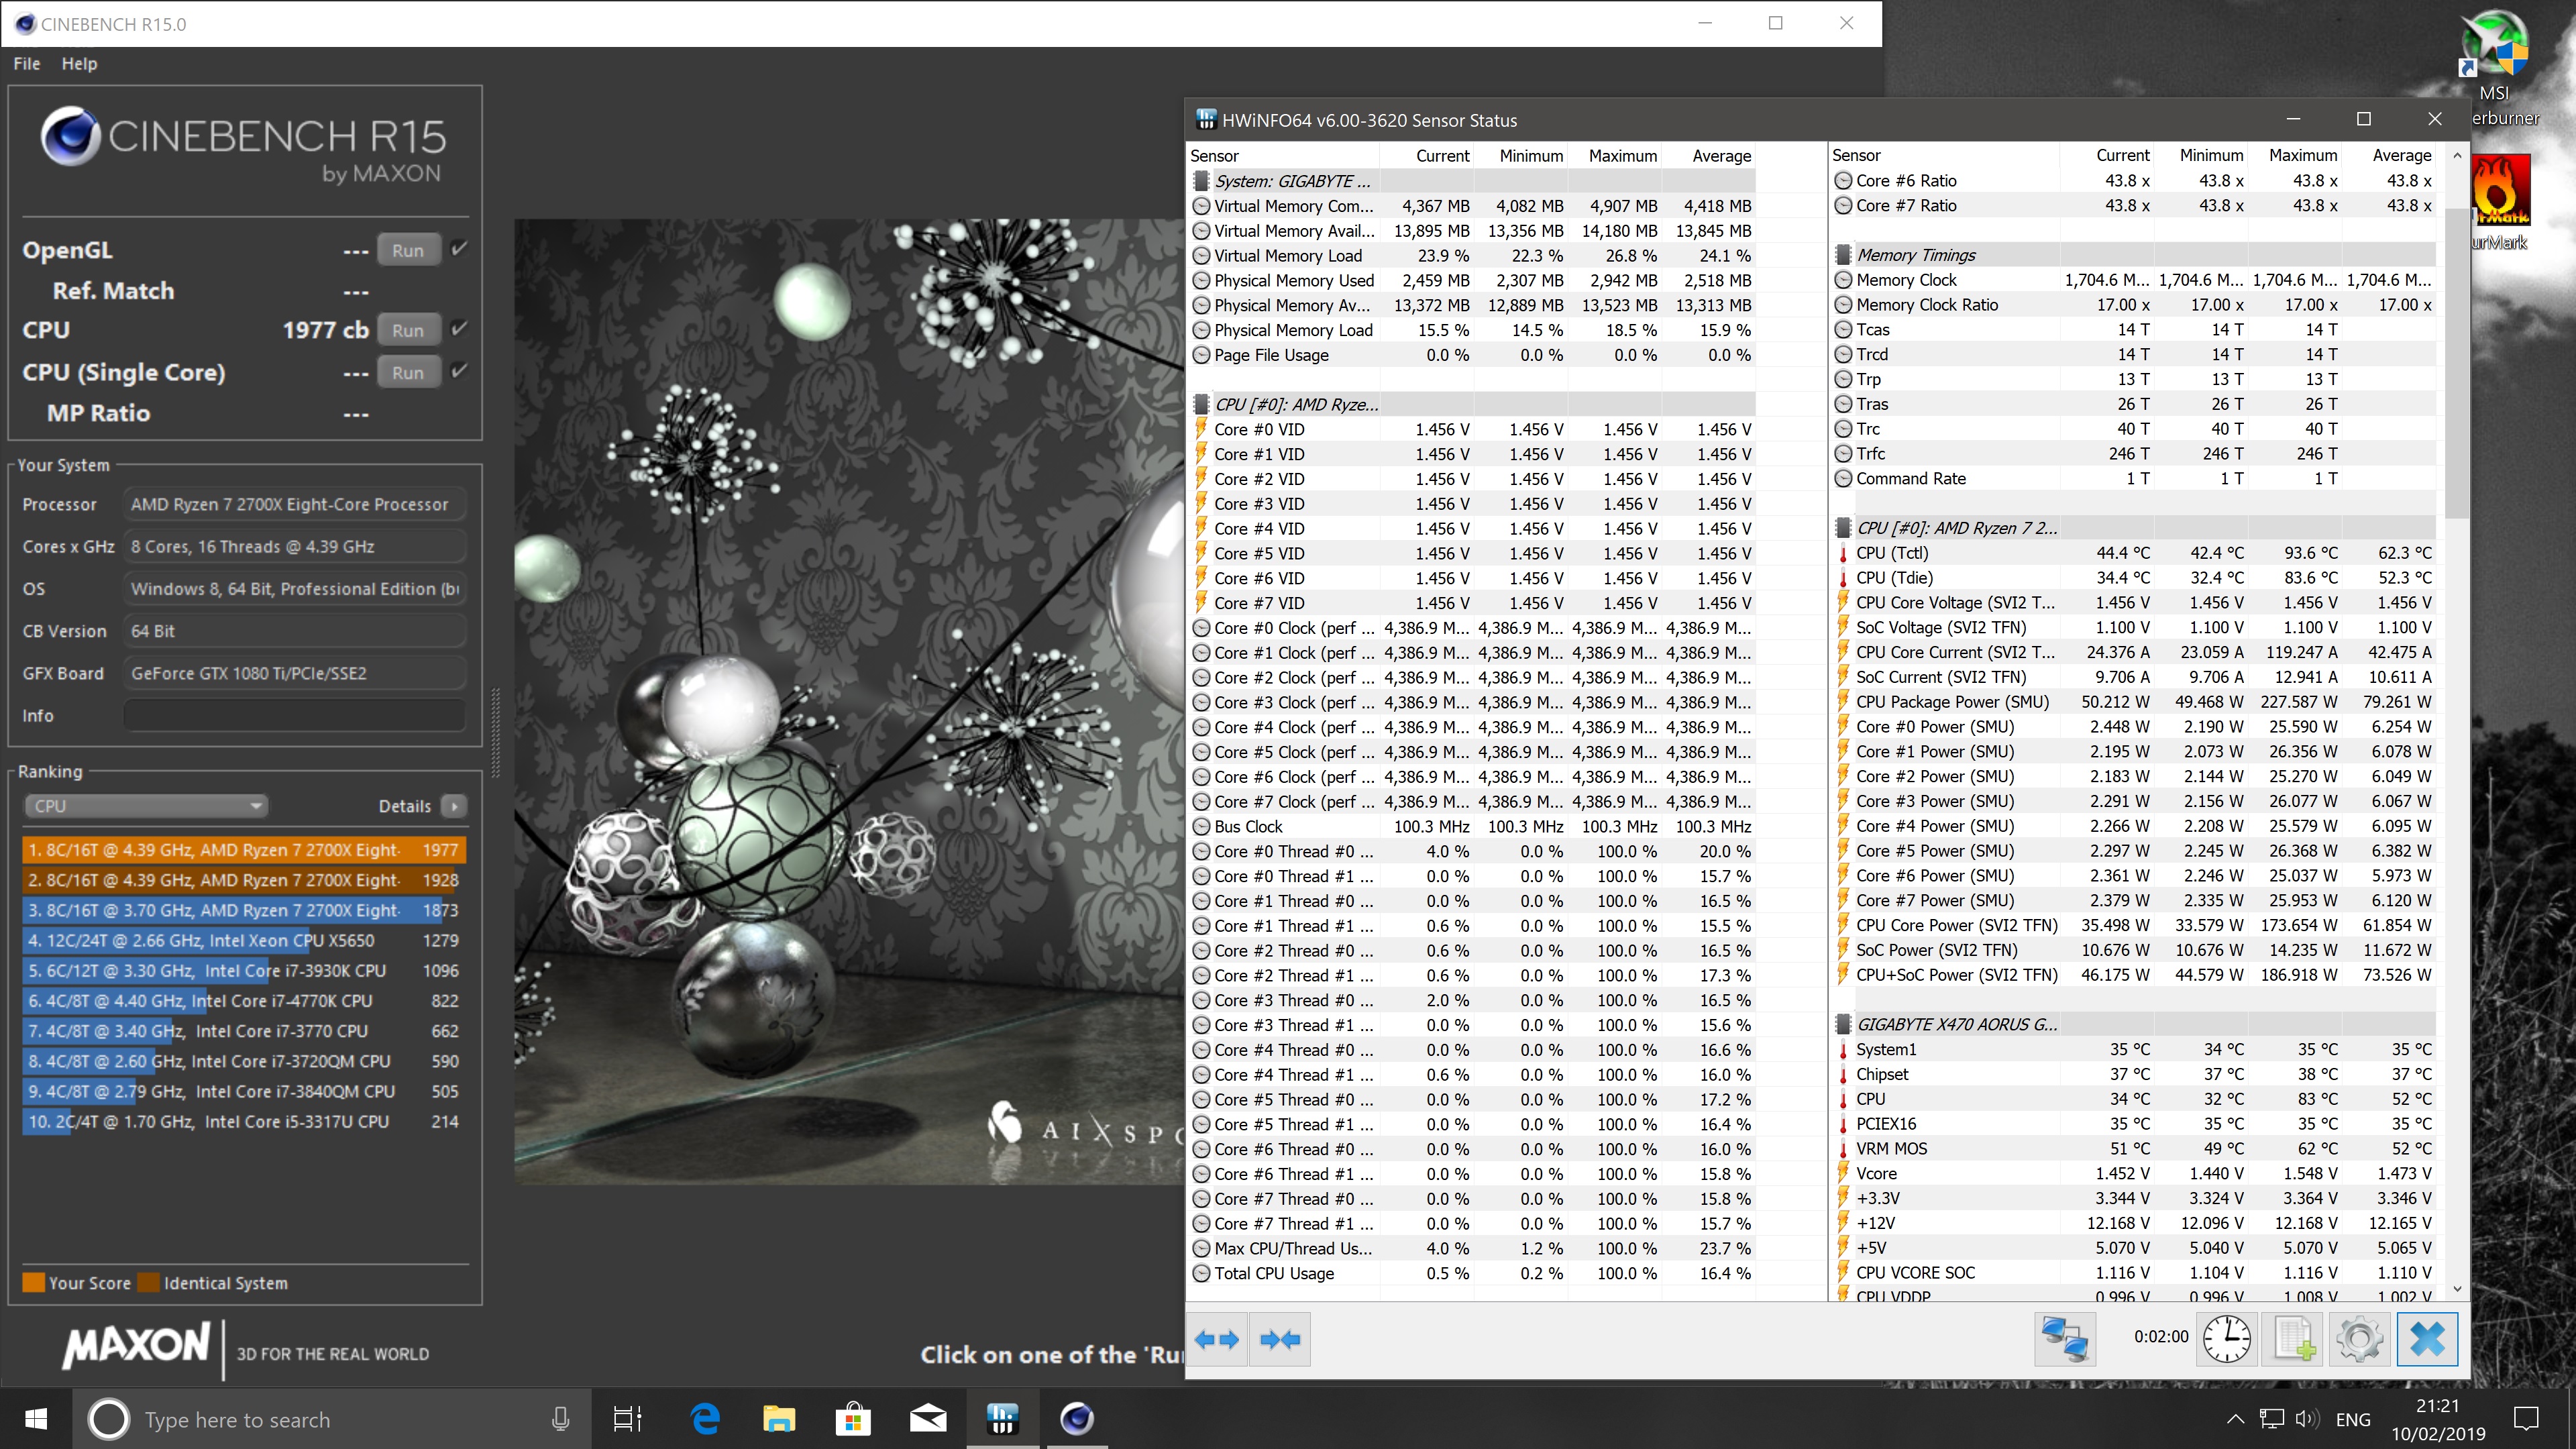Click the HWiNFO clock reset timer icon
This screenshot has height=1449, width=2576.
tap(2227, 1339)
